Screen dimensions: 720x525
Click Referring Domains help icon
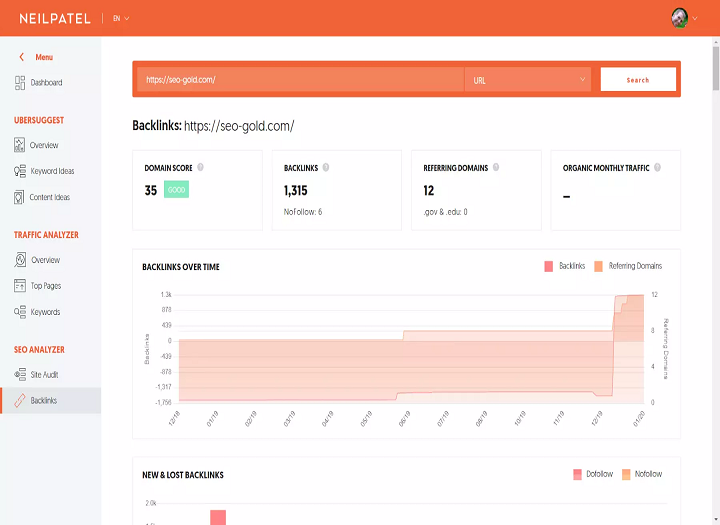coord(496,167)
